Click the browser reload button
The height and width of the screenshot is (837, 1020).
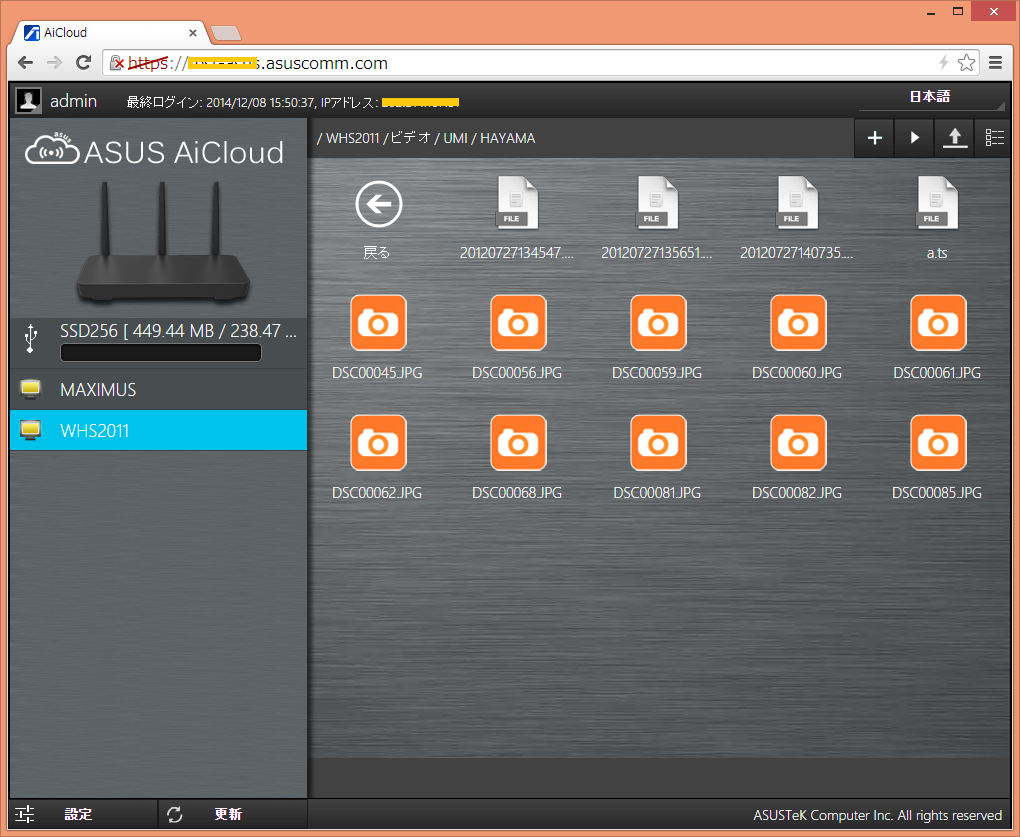[83, 62]
